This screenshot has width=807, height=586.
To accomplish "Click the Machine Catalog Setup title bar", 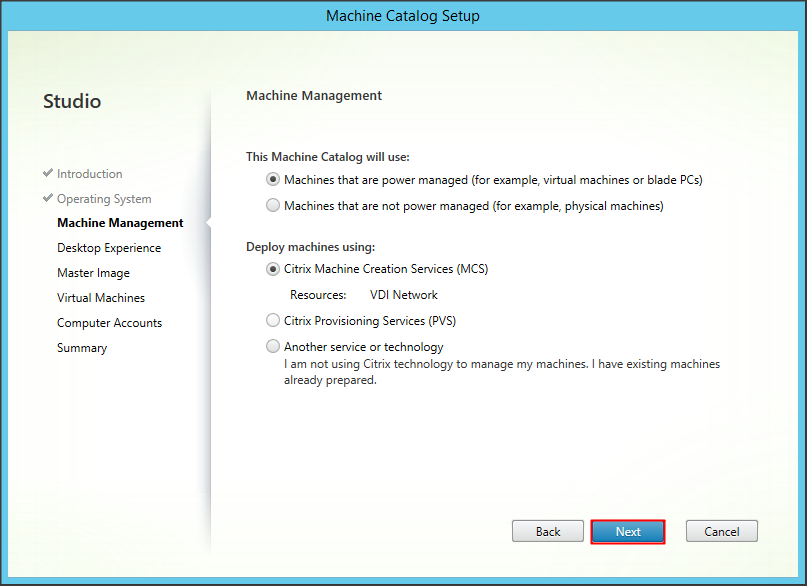I will (x=403, y=16).
